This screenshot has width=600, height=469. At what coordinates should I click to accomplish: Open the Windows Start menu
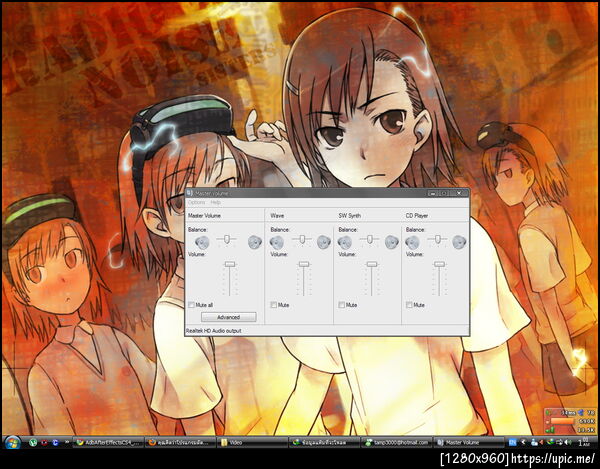(13, 443)
